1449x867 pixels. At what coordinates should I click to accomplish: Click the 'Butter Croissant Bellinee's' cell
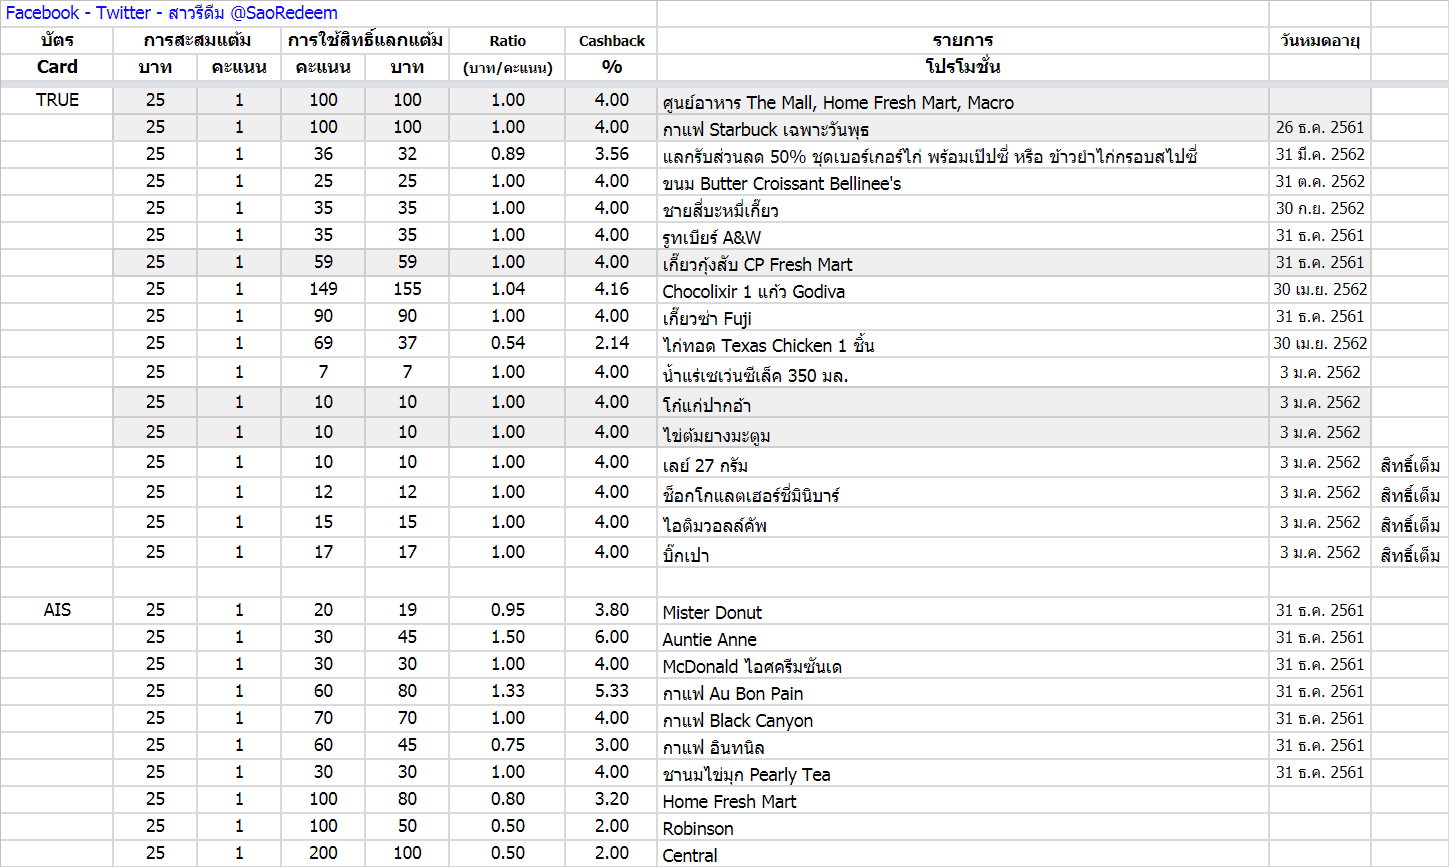pyautogui.click(x=963, y=182)
